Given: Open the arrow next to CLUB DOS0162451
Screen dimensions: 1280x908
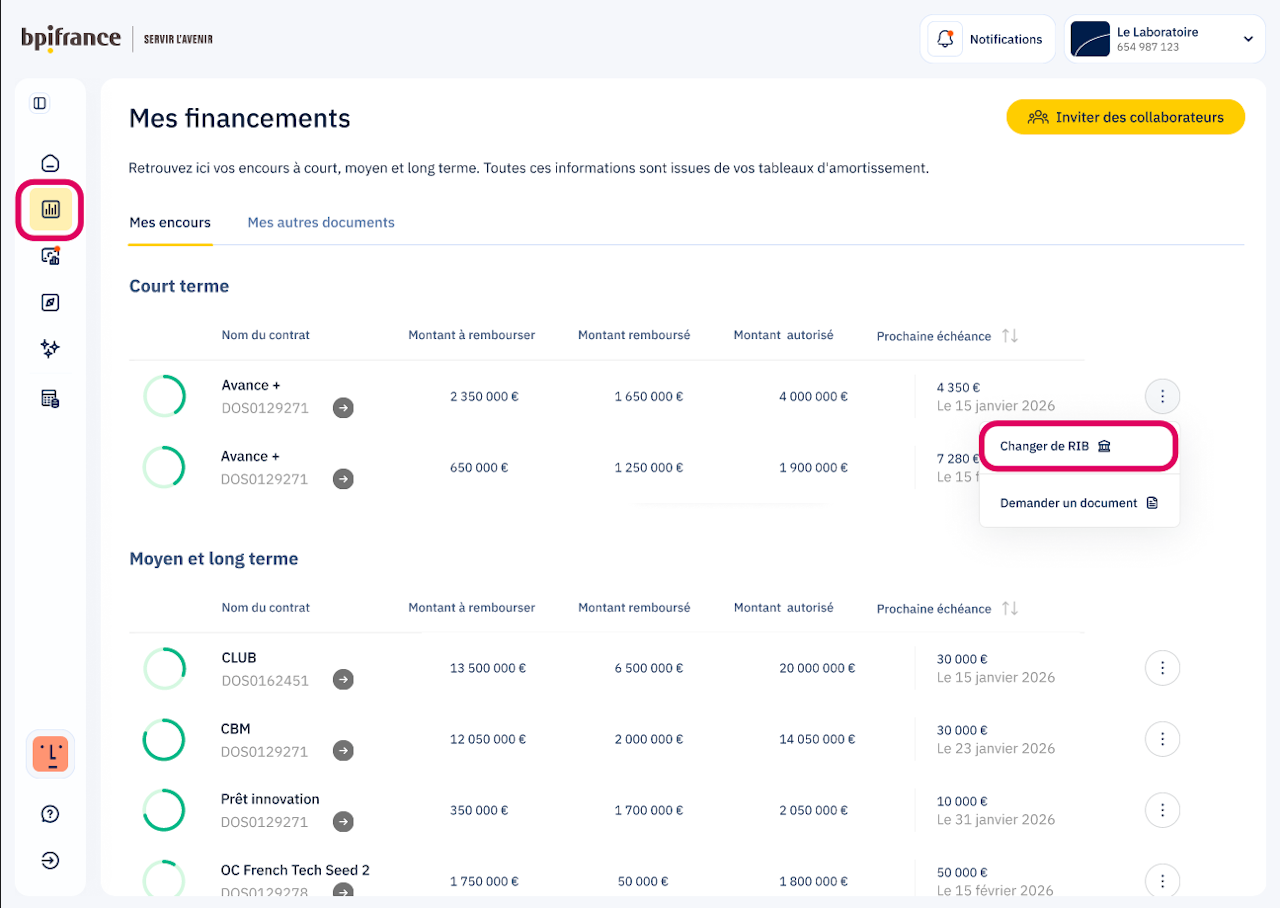Looking at the screenshot, I should pyautogui.click(x=343, y=680).
